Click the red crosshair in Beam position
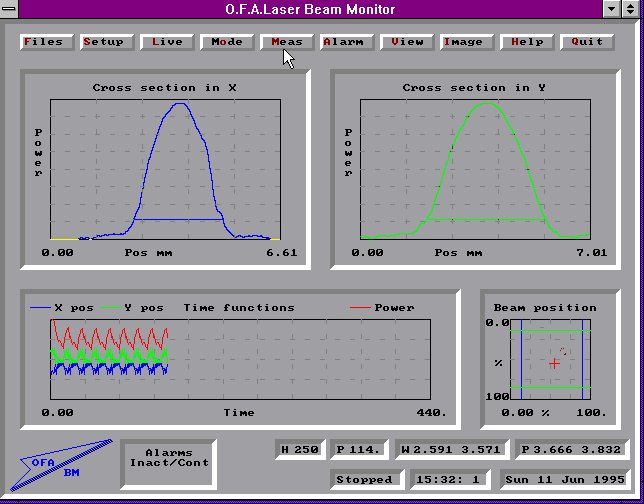 coord(554,363)
